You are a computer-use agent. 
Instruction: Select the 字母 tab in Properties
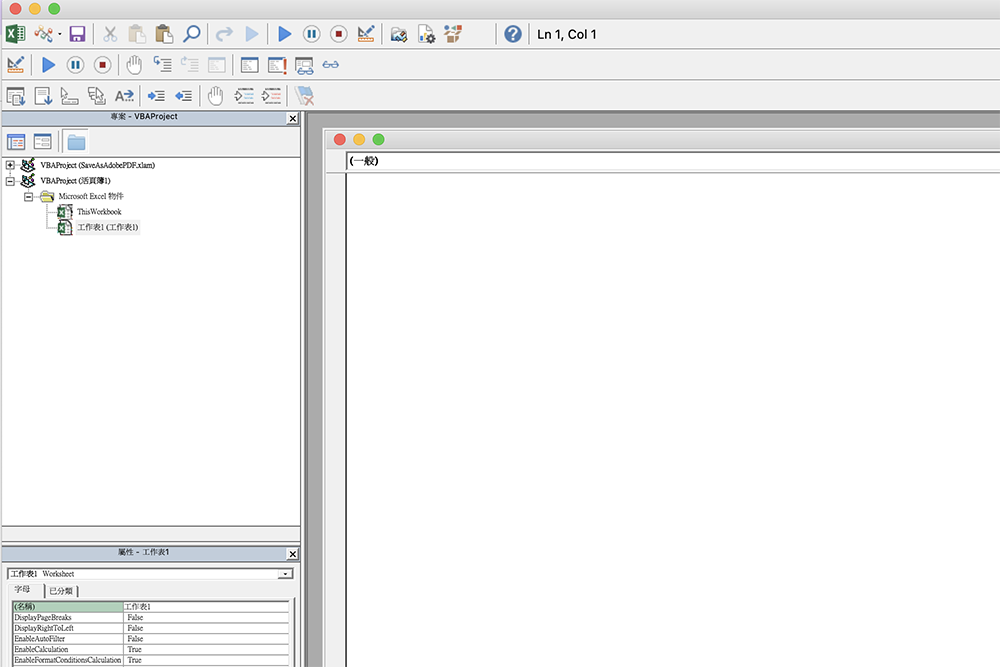[24, 591]
